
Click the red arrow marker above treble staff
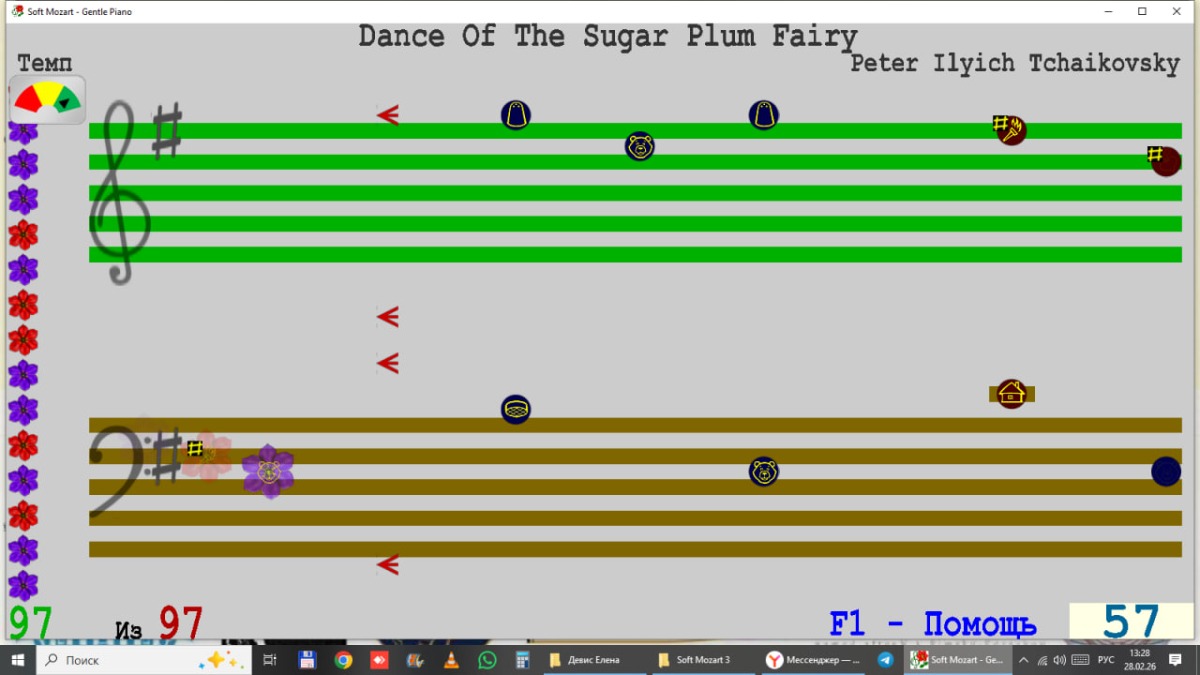coord(388,115)
